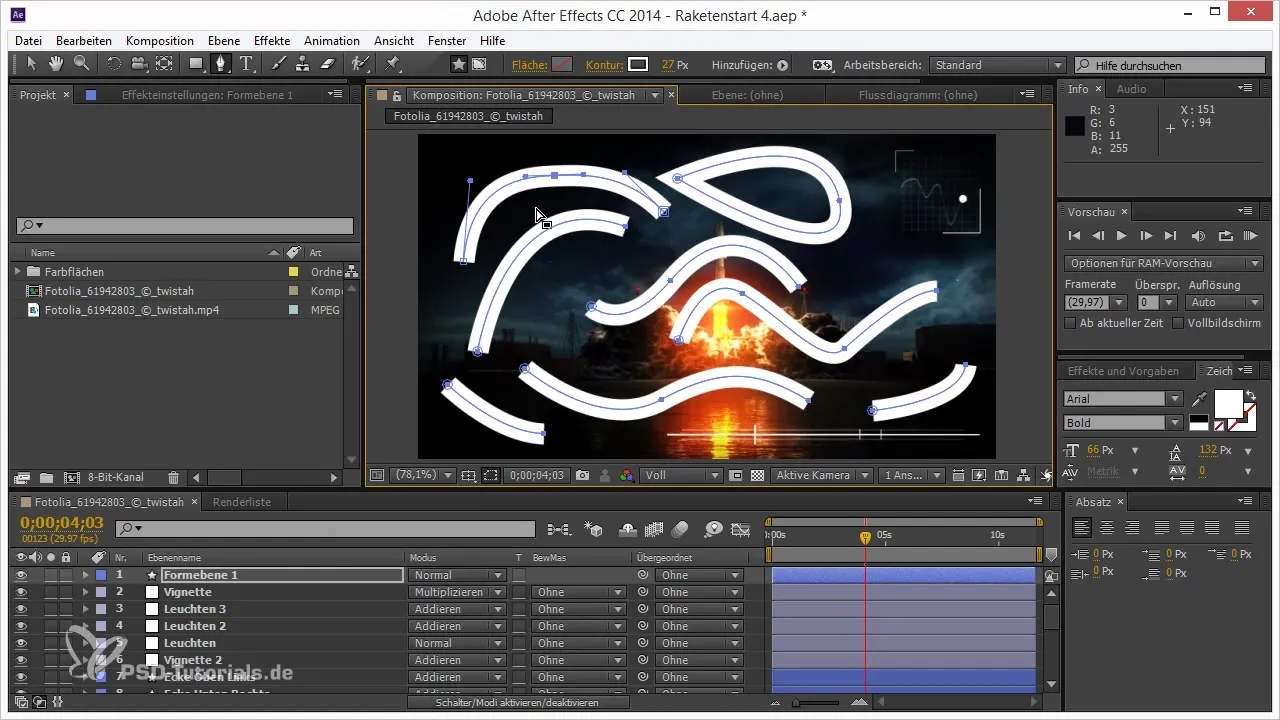Click the region of interest icon
Viewport: 1280px width, 720px height.
[x=736, y=475]
